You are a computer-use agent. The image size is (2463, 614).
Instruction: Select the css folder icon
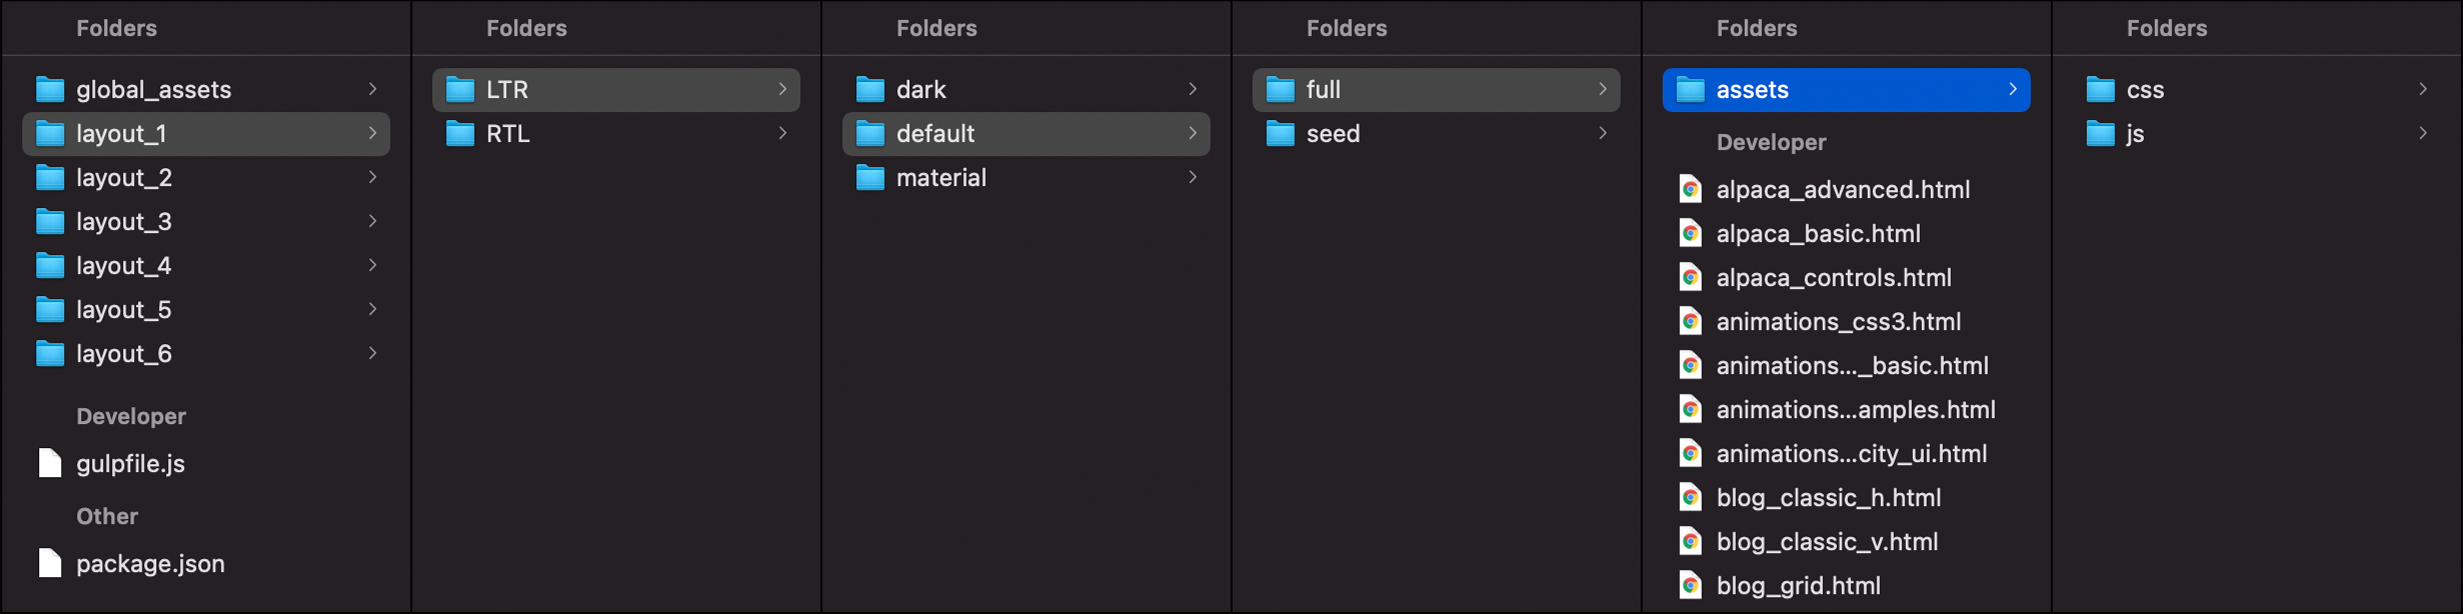[x=2100, y=90]
